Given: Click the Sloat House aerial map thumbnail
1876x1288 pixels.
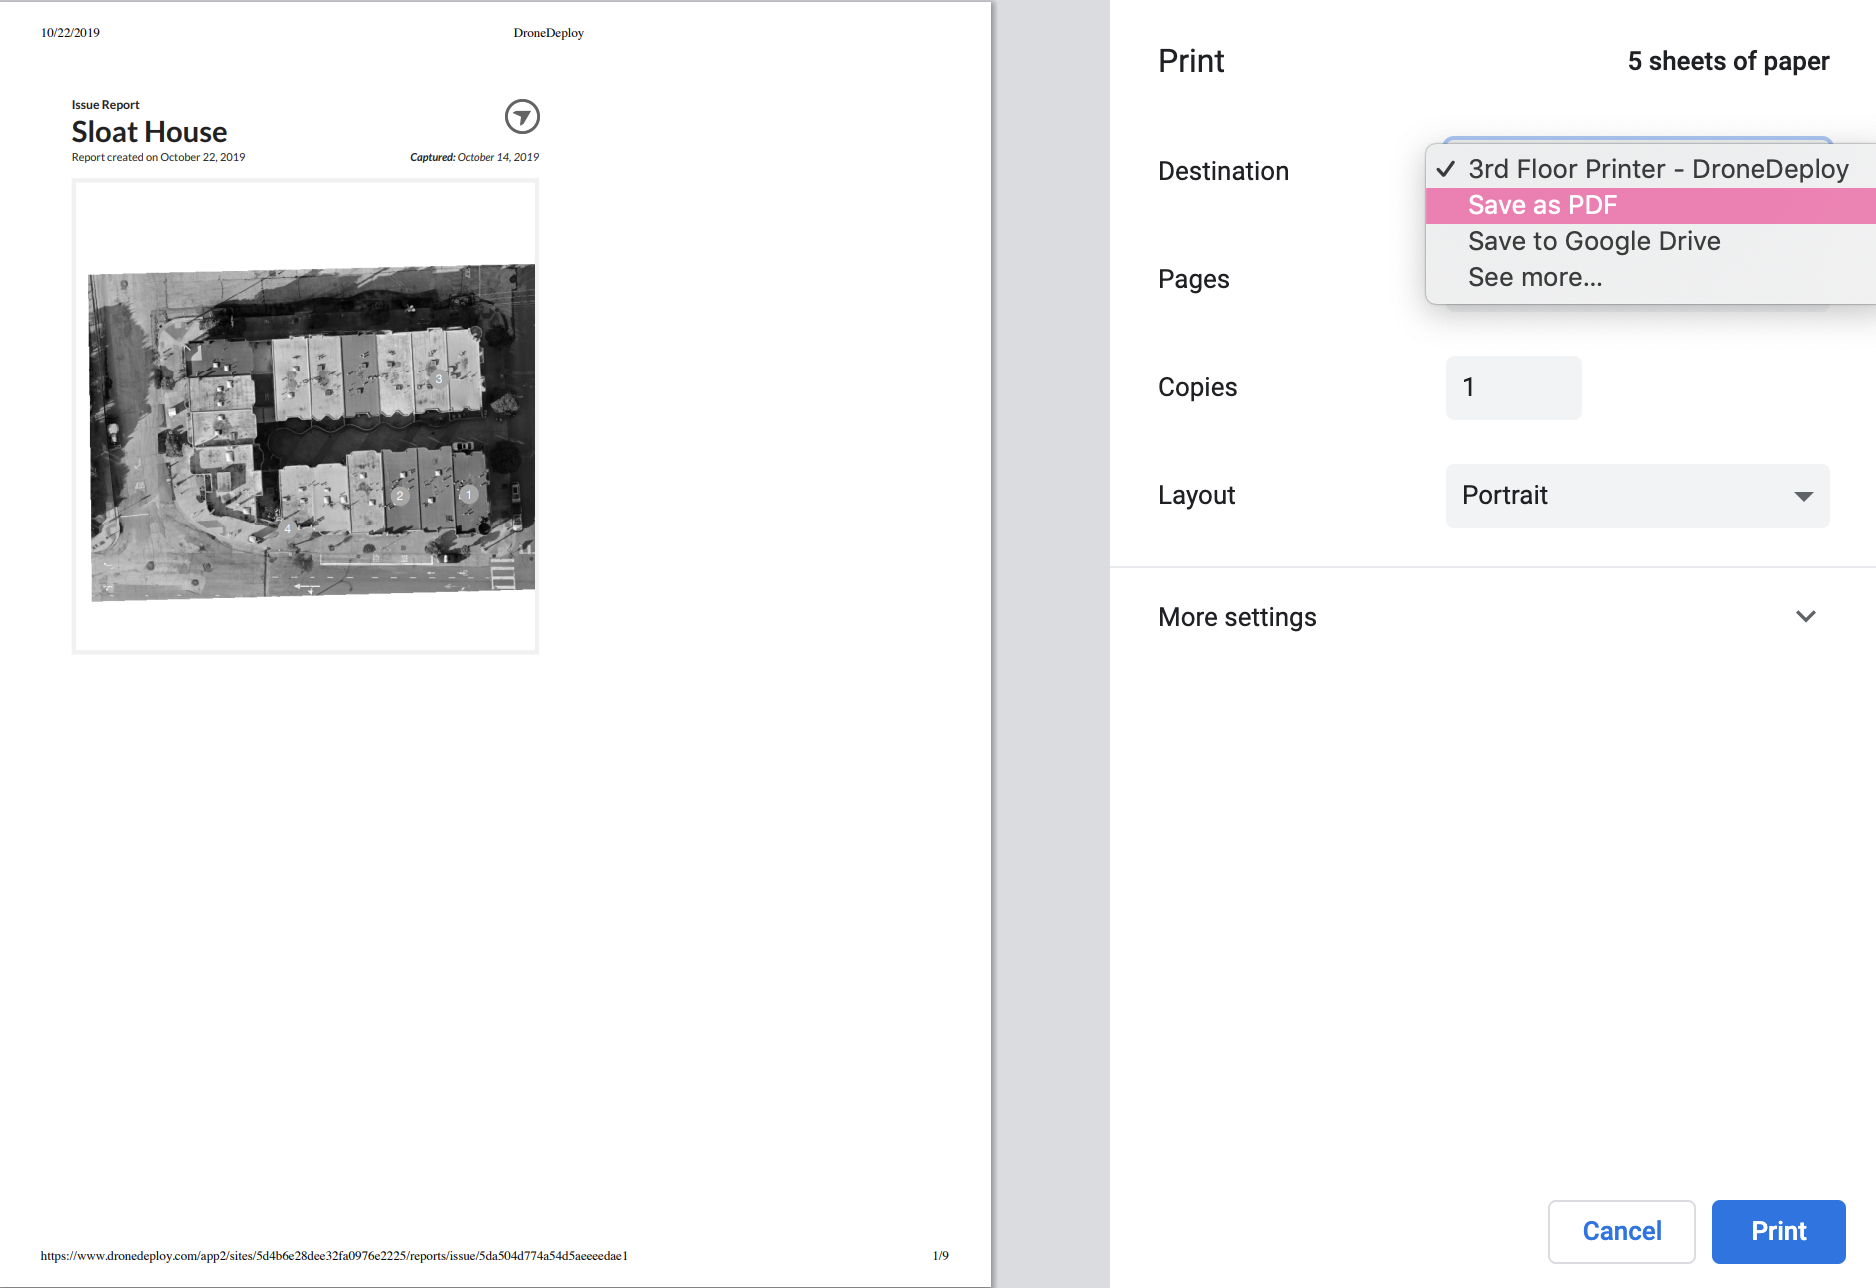Looking at the screenshot, I should tap(305, 417).
